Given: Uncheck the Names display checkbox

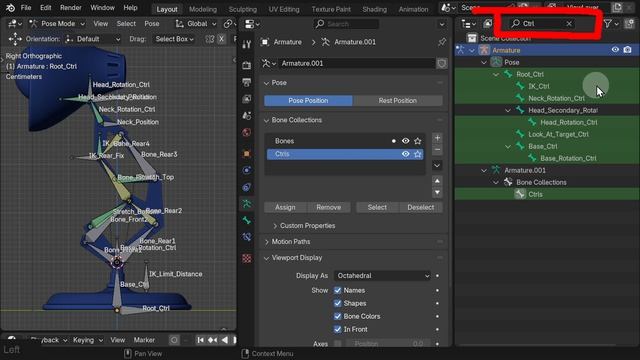Looking at the screenshot, I should pos(338,290).
